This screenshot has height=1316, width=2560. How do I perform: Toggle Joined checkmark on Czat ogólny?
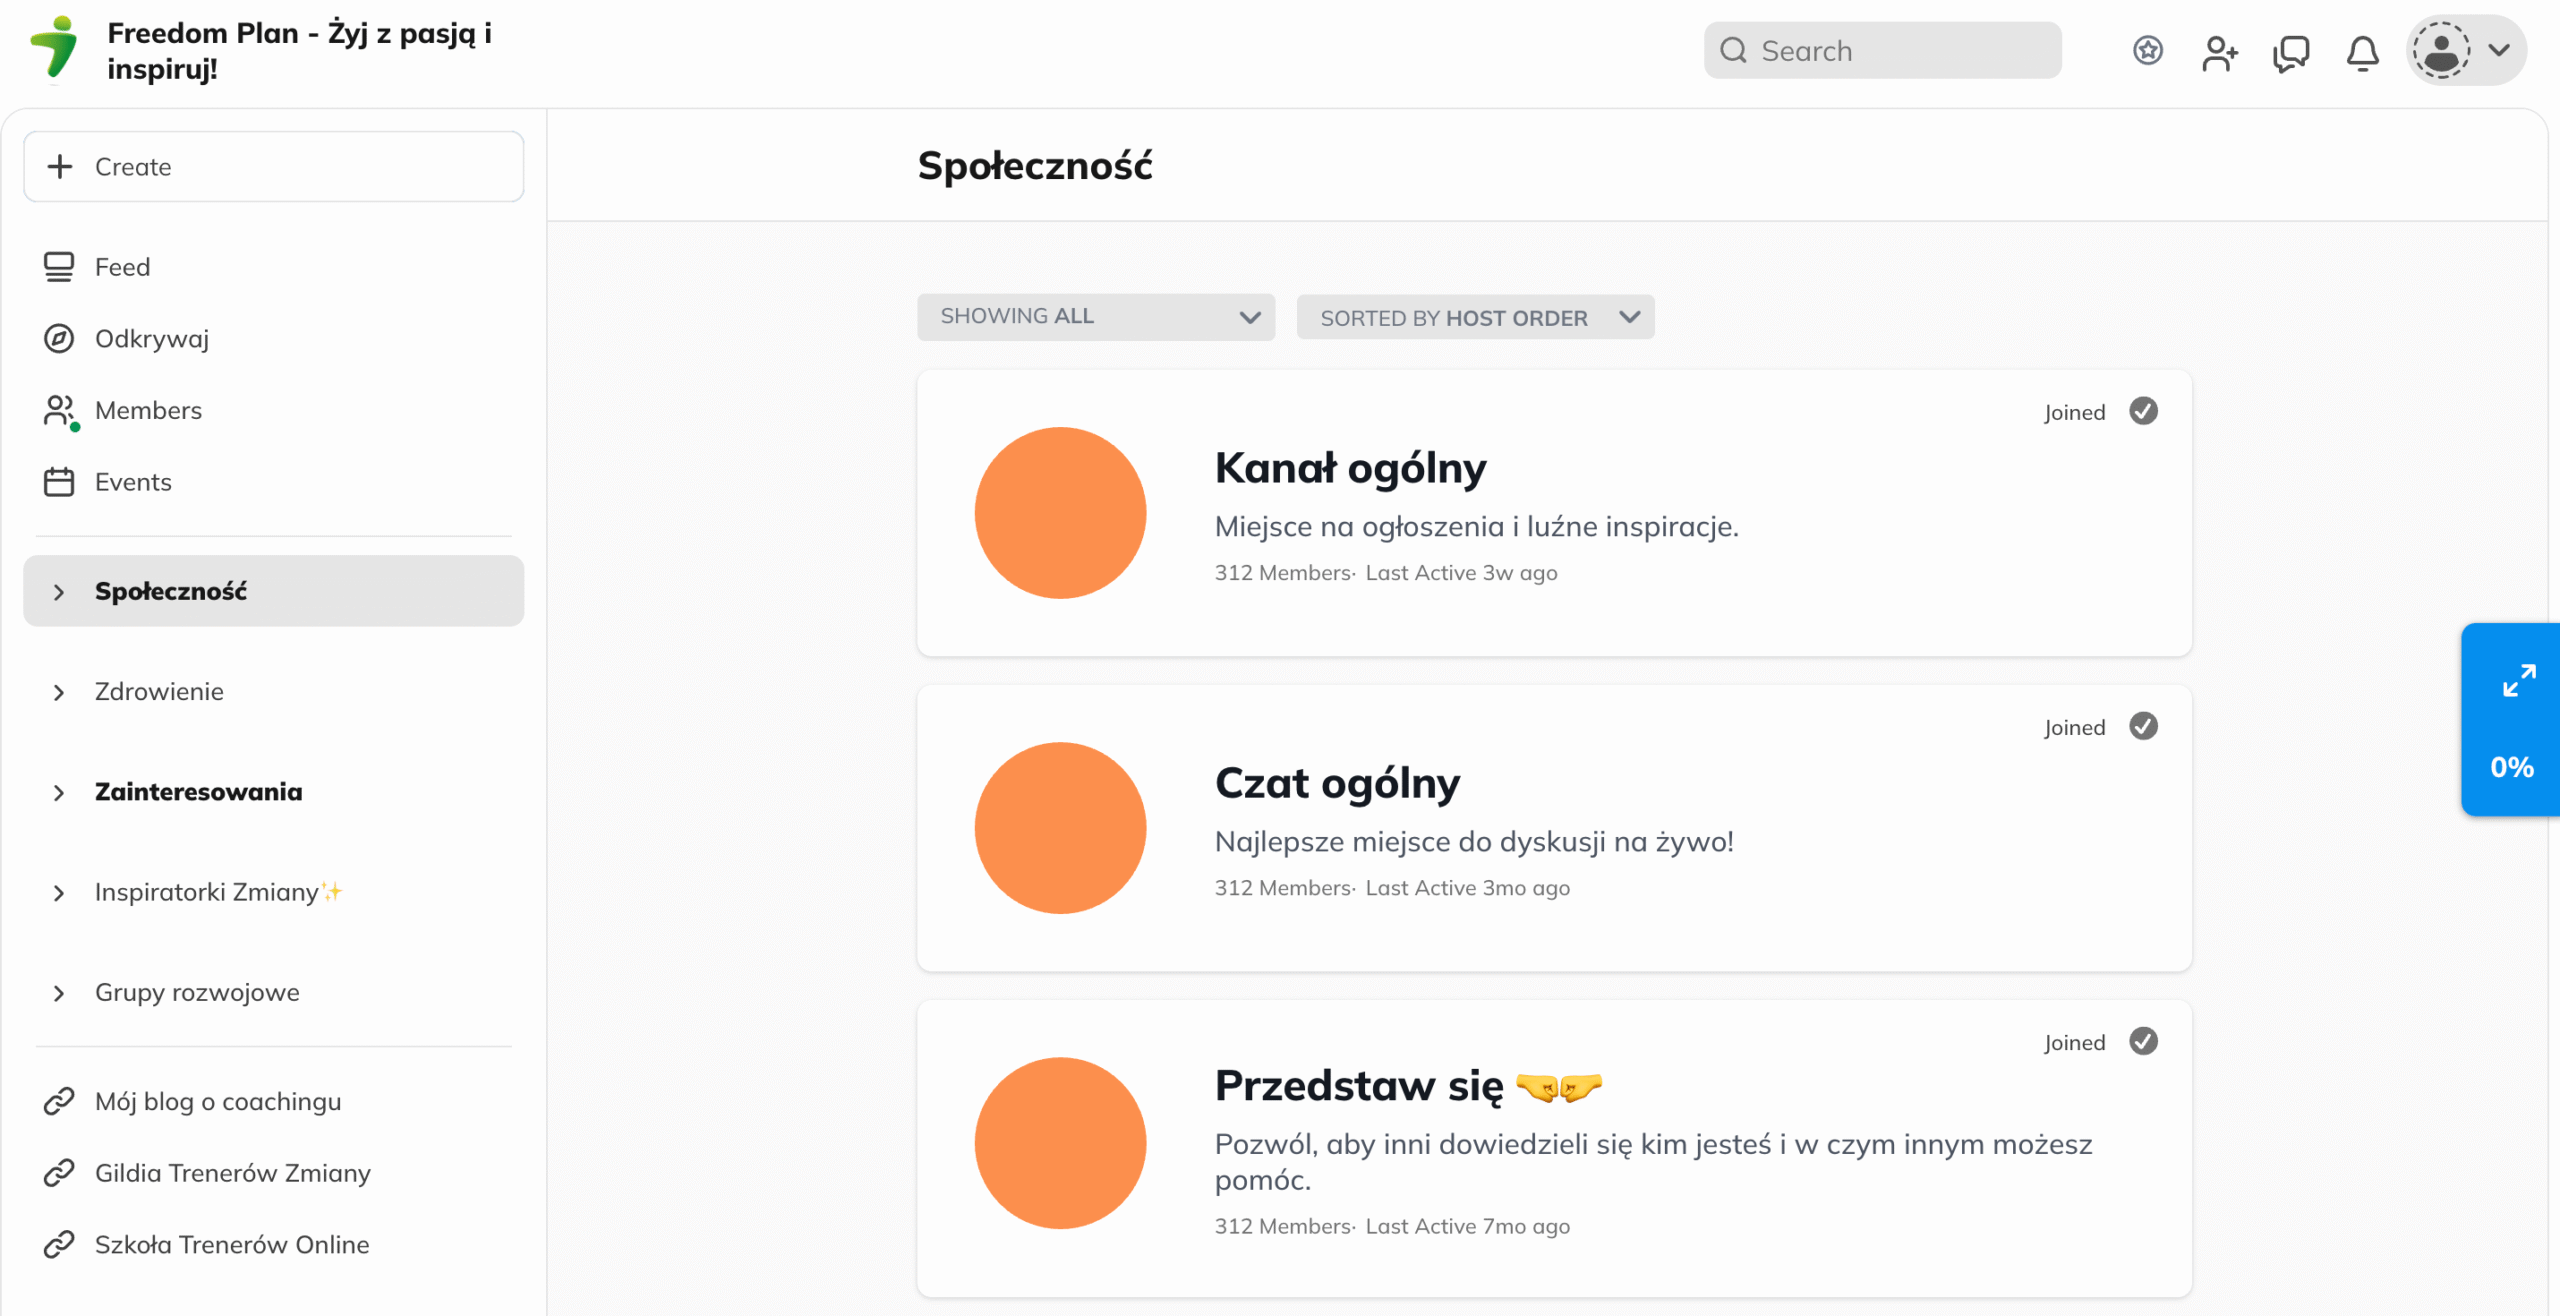pos(2143,726)
